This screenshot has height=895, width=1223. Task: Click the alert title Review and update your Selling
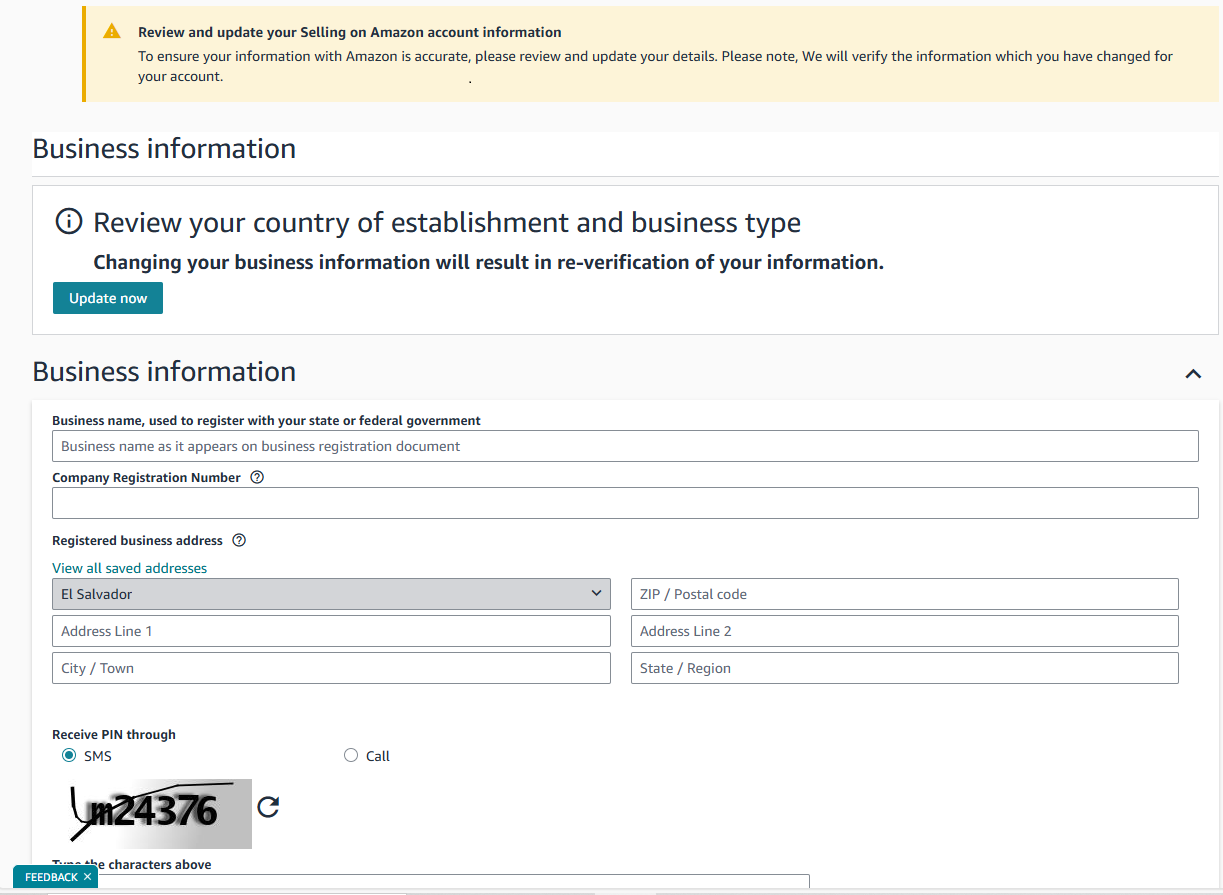tap(350, 32)
